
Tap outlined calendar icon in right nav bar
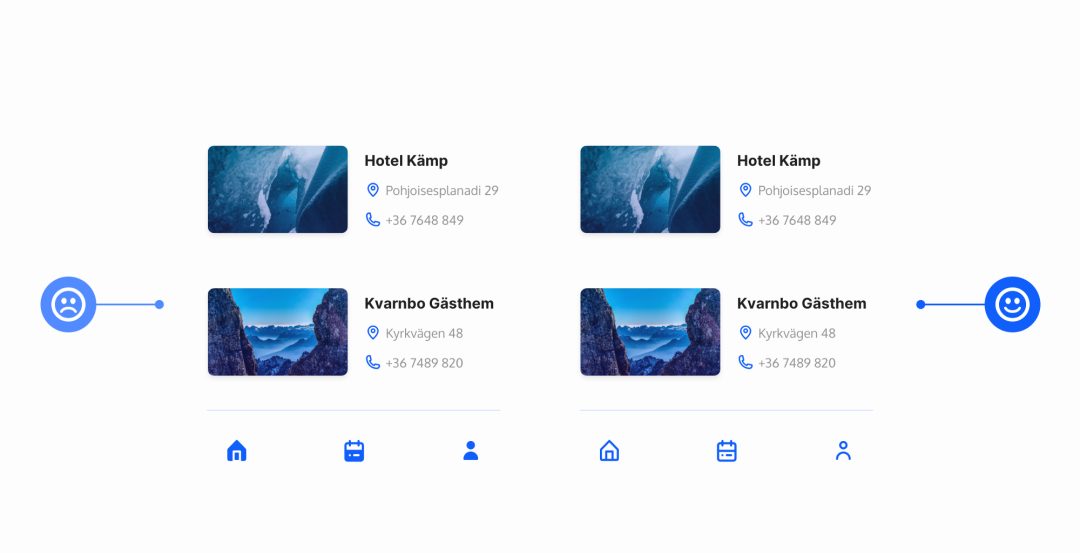(727, 451)
